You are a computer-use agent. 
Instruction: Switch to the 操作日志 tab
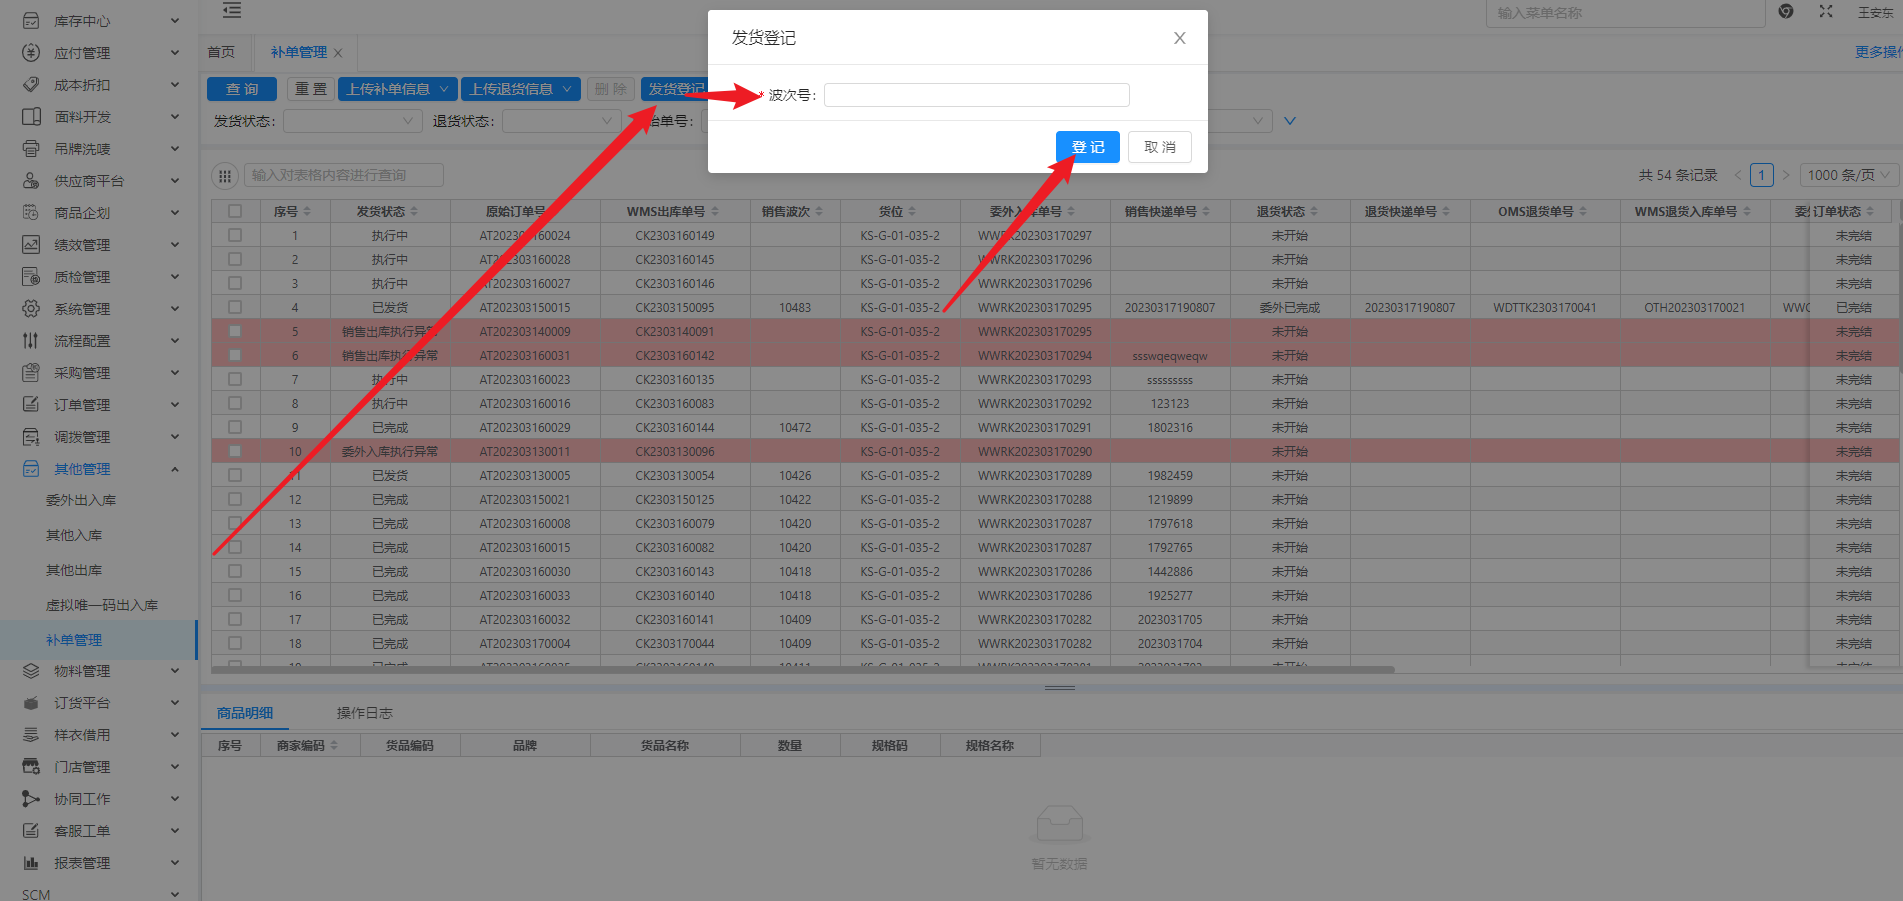[364, 713]
